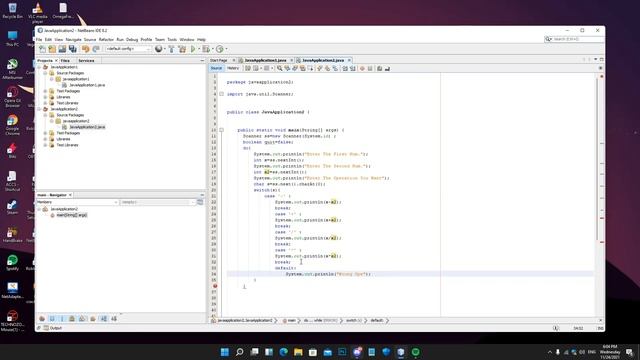Image resolution: width=640 pixels, height=360 pixels.
Task: Expand Libraries under JavaApplication2
Action: (x=45, y=139)
